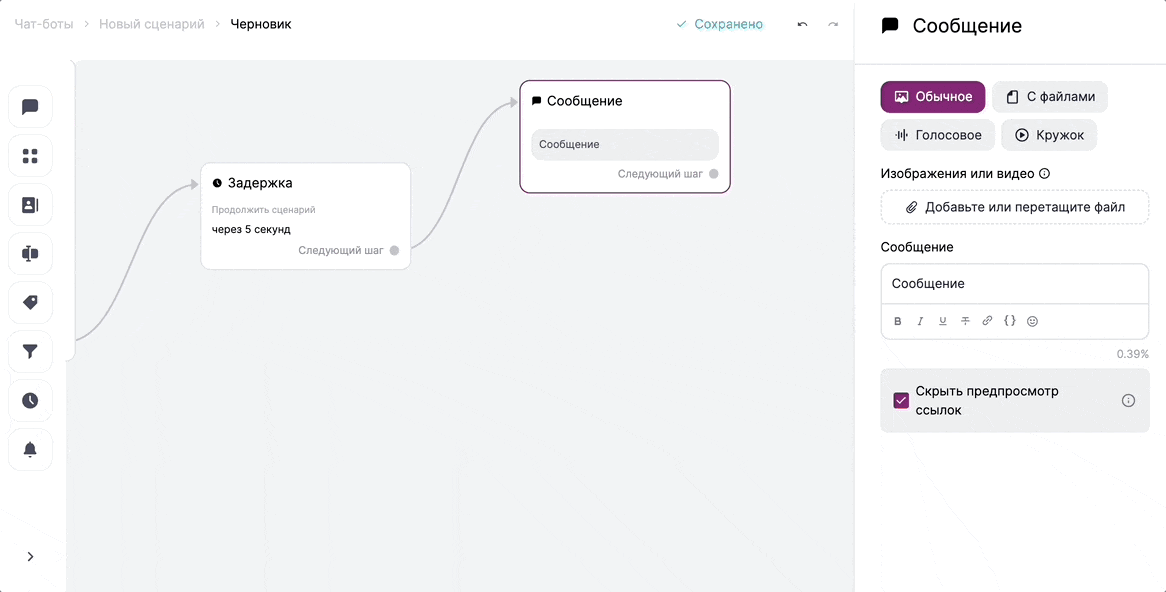Focus the Сообщение text field

tap(1015, 284)
